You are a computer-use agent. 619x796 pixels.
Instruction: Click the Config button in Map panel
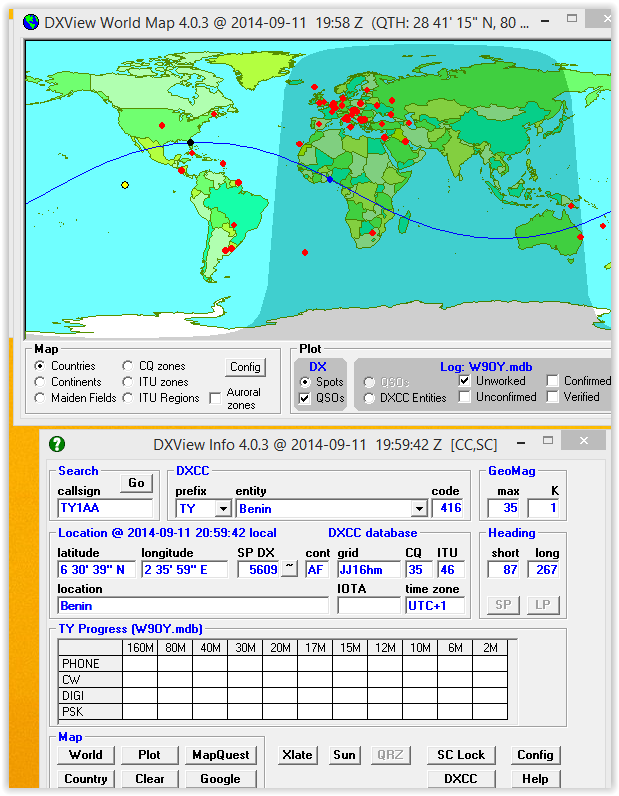(245, 367)
